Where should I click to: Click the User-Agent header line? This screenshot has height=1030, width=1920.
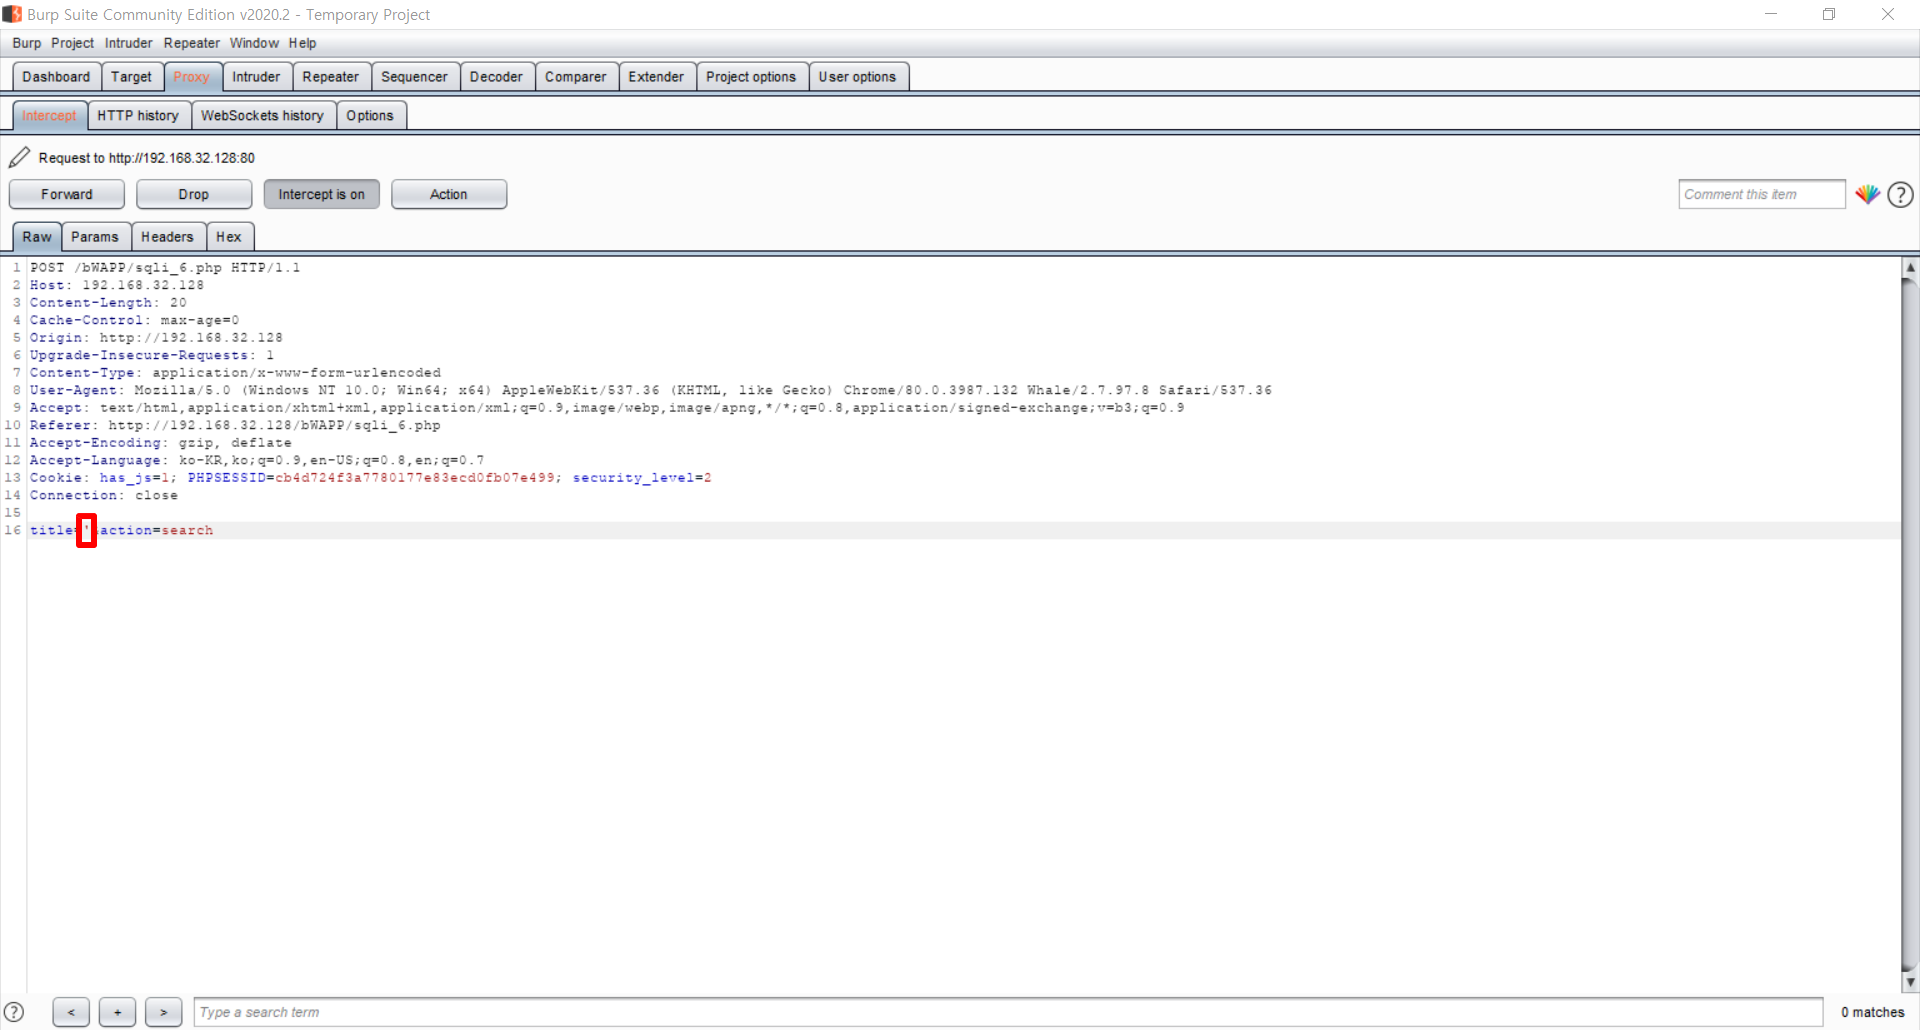651,390
